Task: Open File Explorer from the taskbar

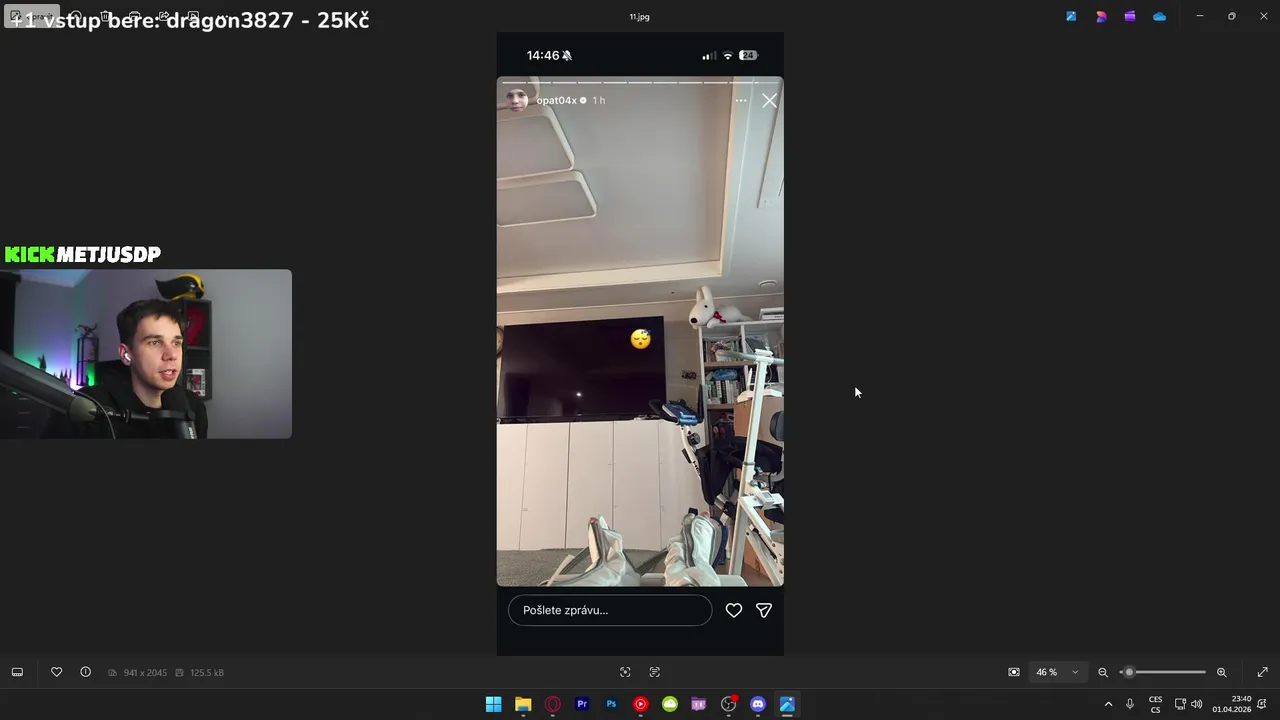Action: (523, 704)
